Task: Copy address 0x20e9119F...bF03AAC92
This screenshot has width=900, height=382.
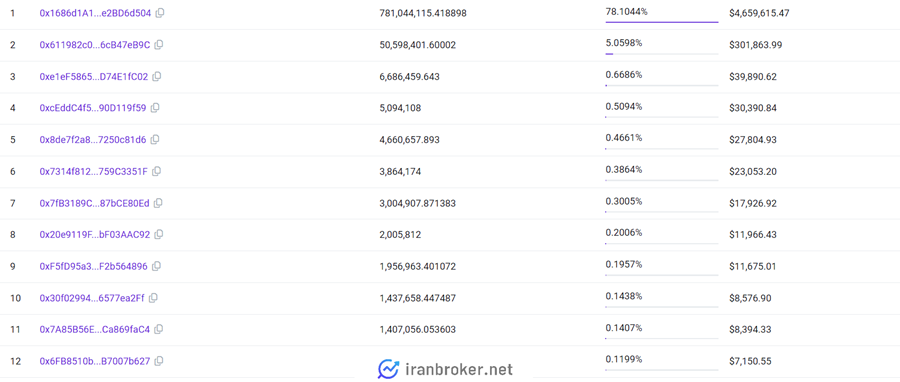Action: 159,235
